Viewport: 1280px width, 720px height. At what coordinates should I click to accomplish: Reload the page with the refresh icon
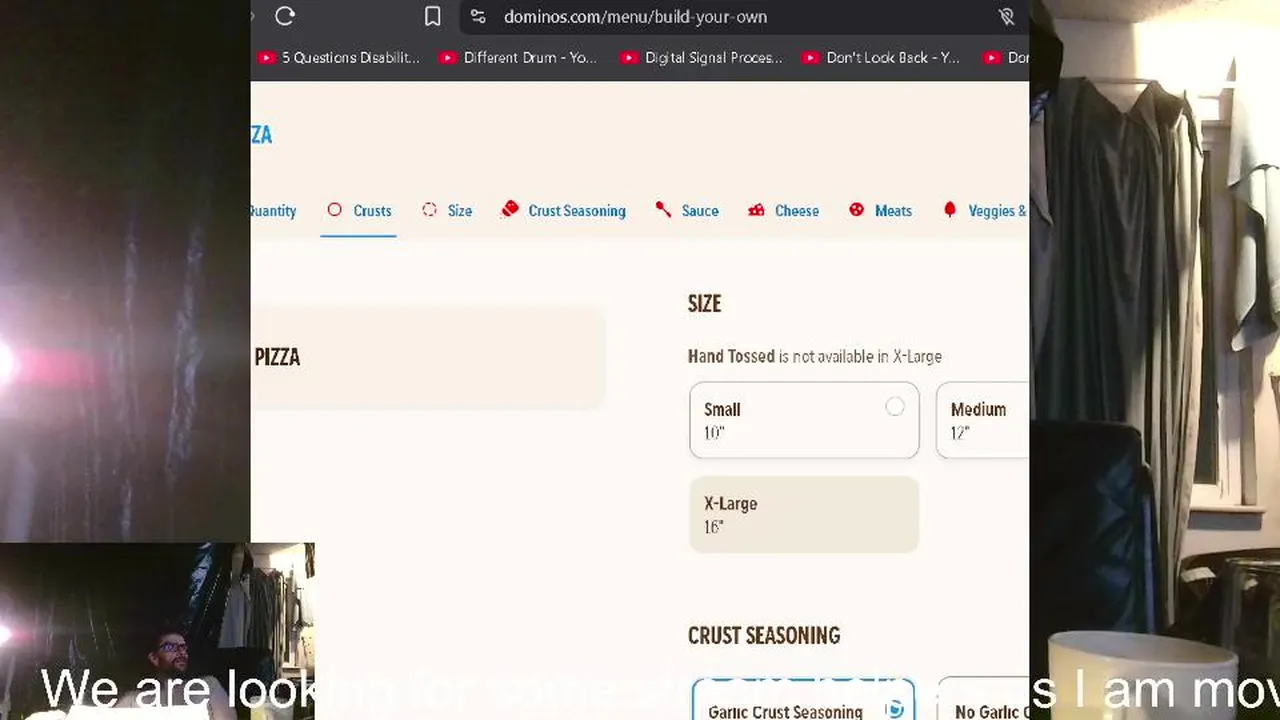click(285, 16)
